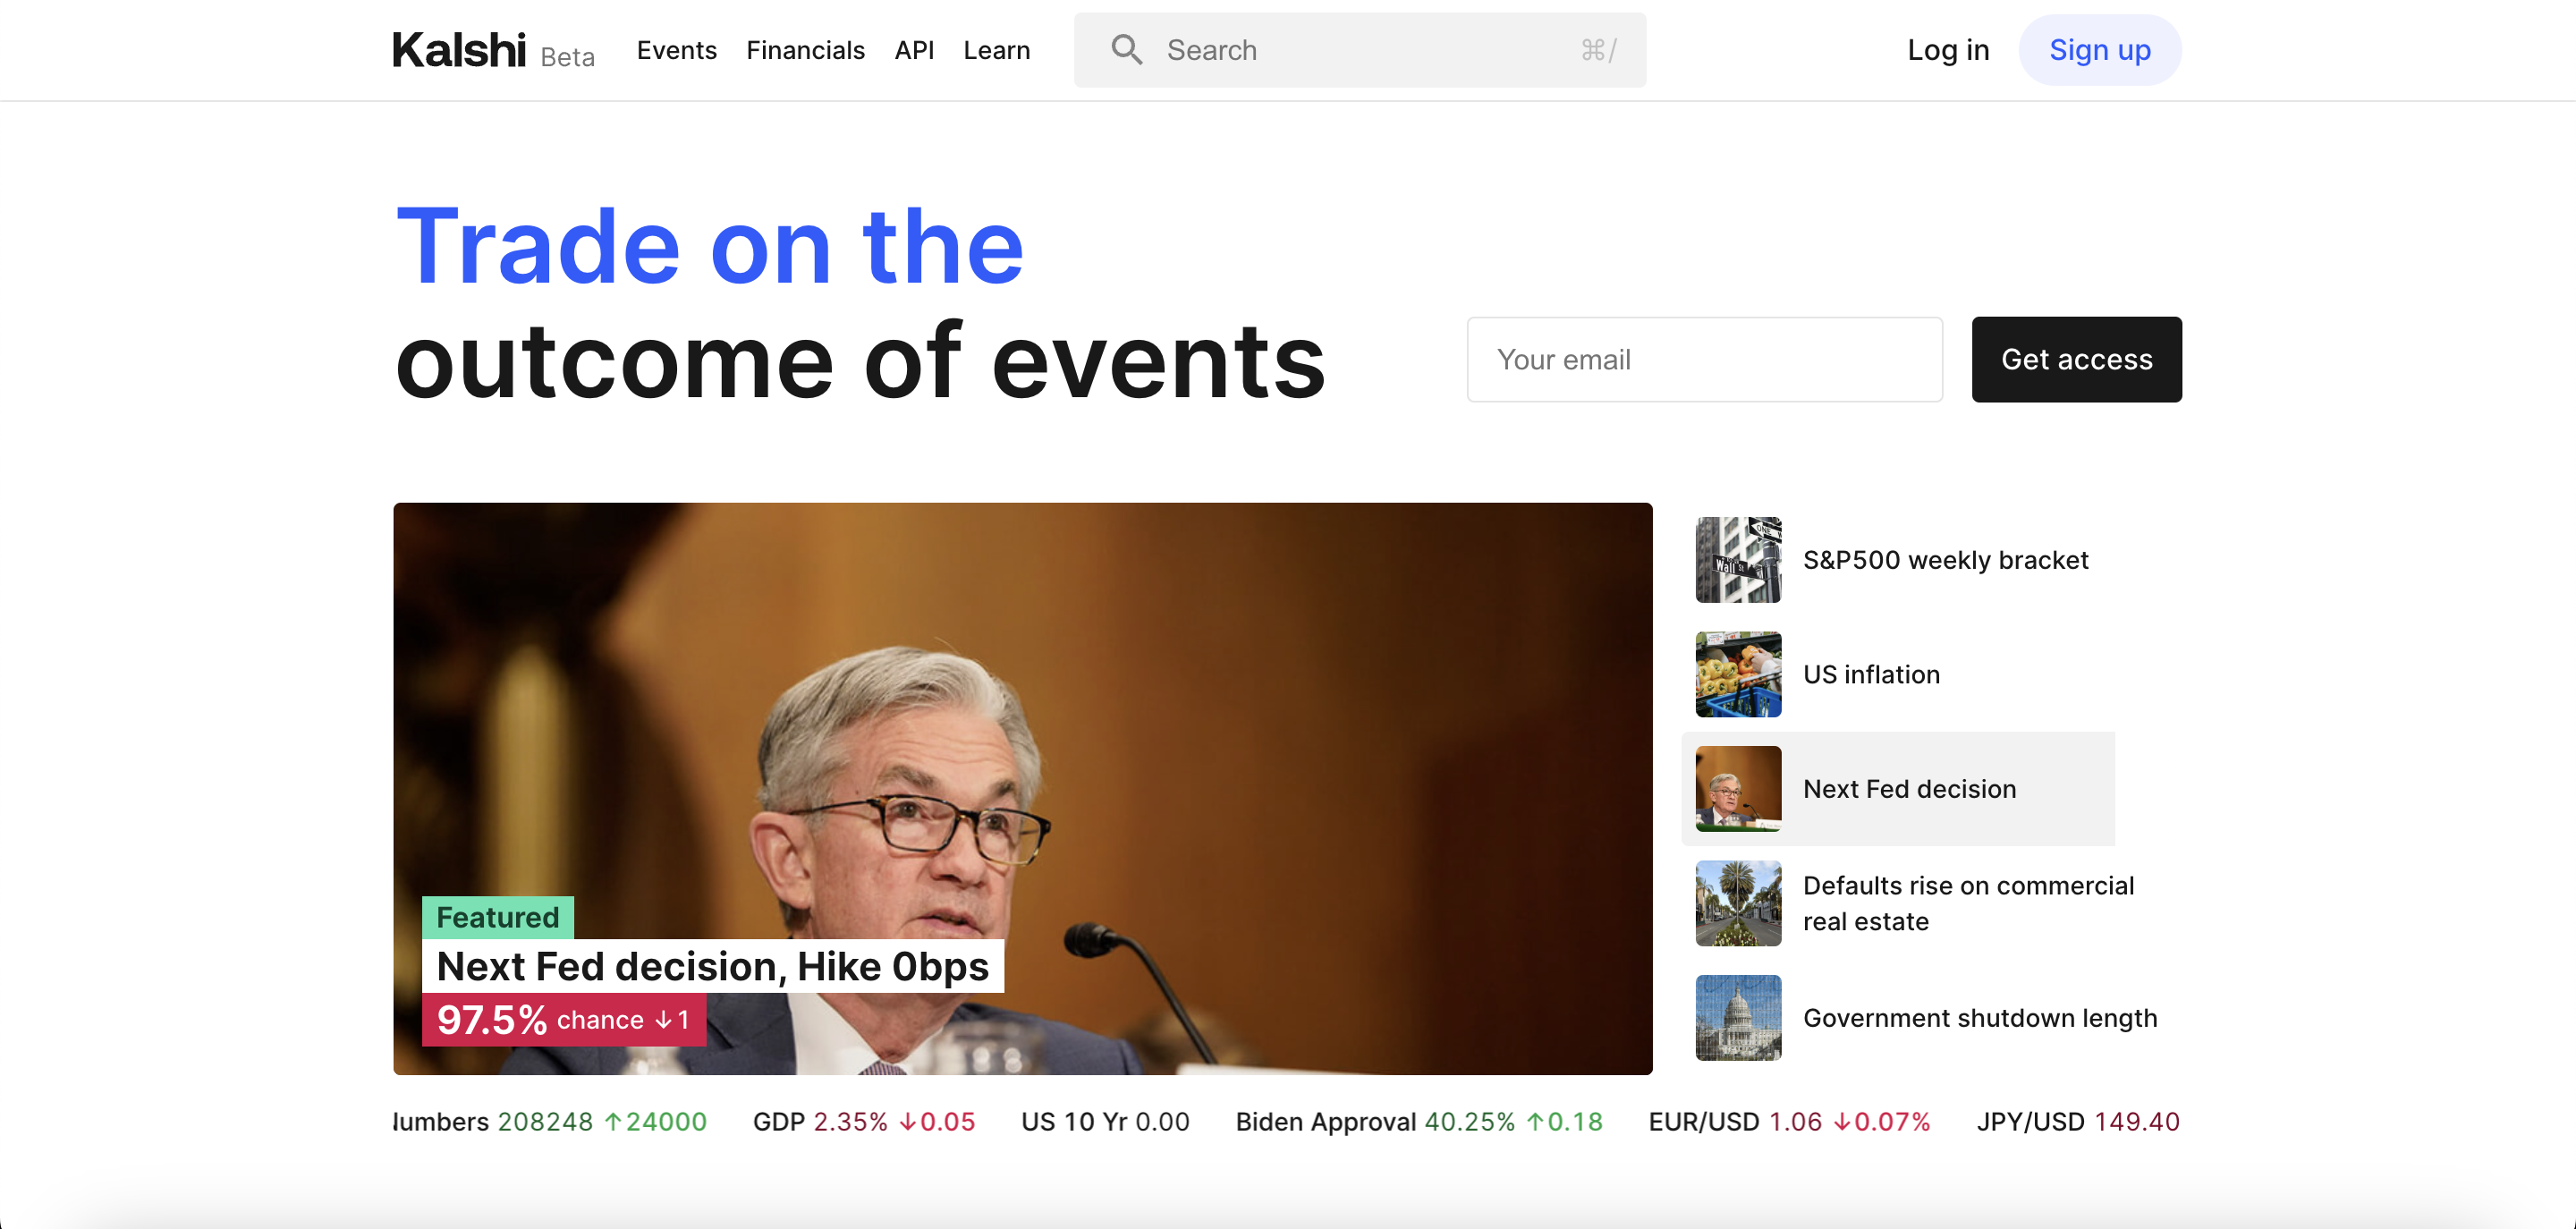Click the magnifying glass search icon

[1126, 50]
